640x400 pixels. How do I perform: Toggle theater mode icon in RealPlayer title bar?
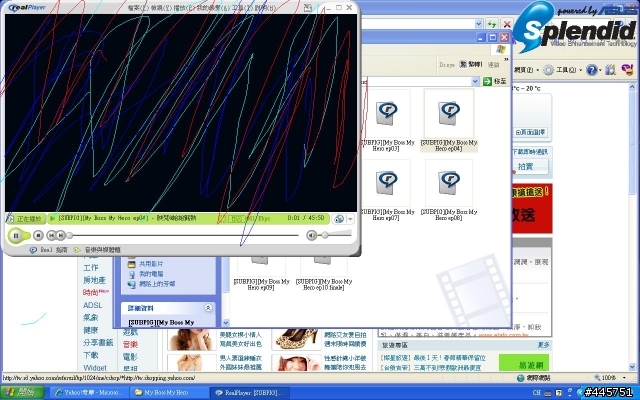click(x=308, y=8)
